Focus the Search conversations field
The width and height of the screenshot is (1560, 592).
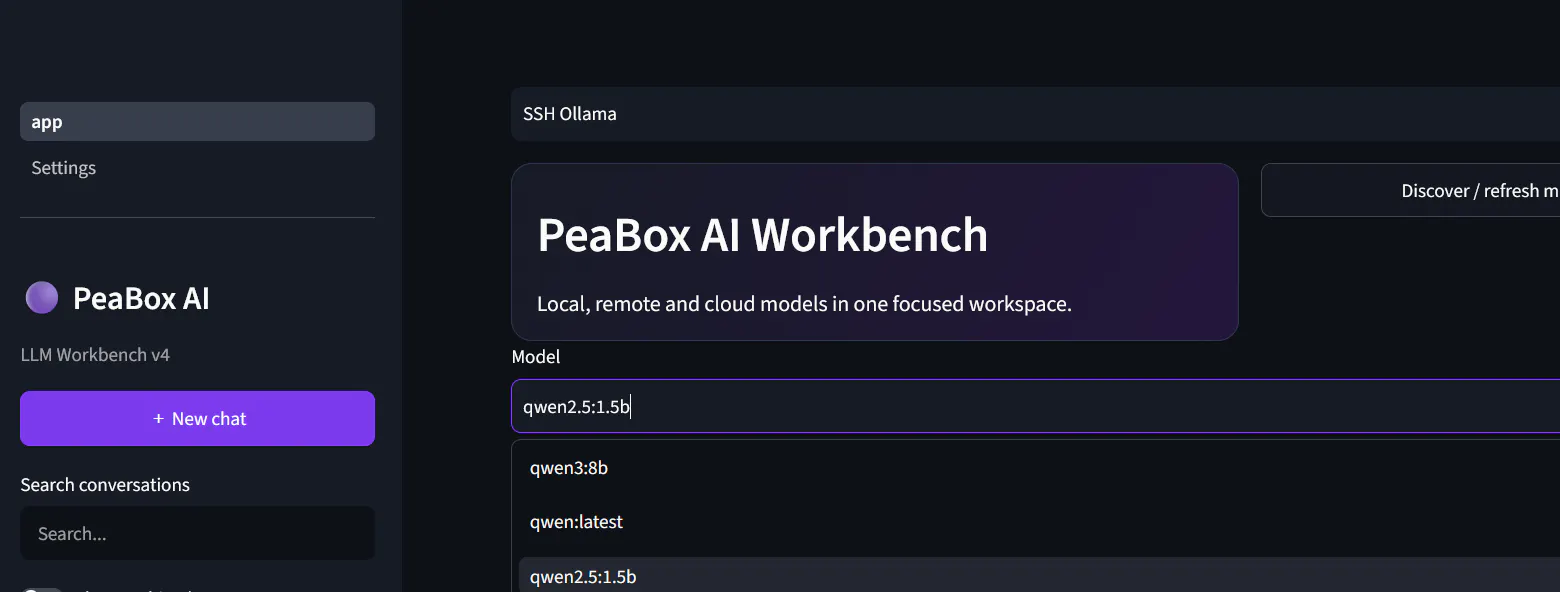[x=197, y=533]
